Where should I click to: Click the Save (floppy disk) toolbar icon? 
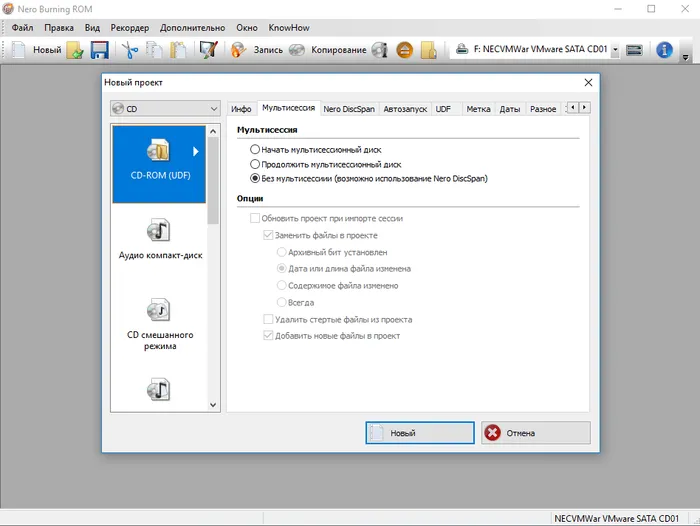pos(100,50)
